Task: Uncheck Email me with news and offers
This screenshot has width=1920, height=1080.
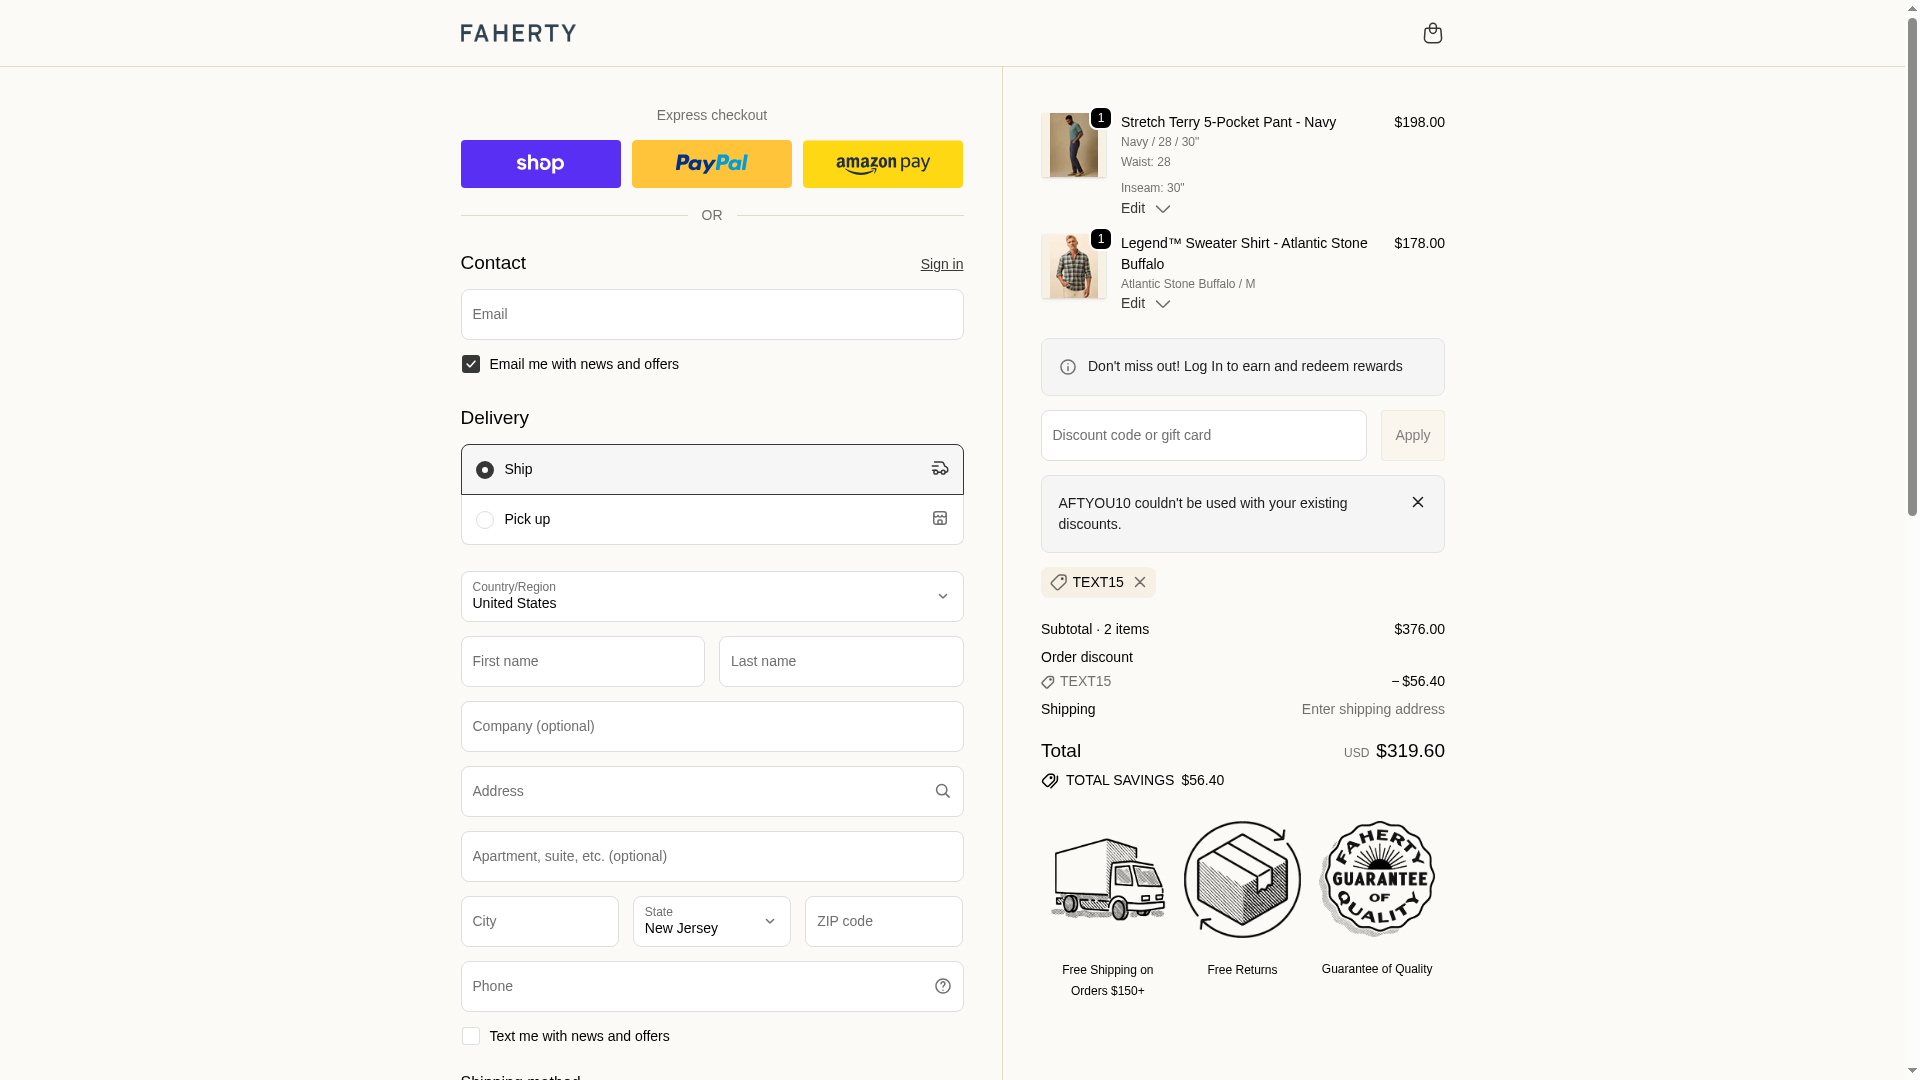Action: click(x=471, y=364)
